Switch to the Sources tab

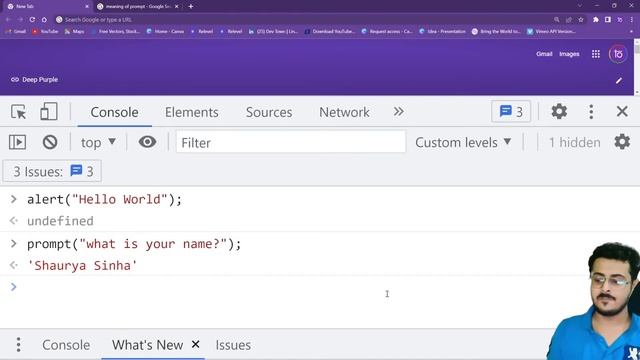269,112
